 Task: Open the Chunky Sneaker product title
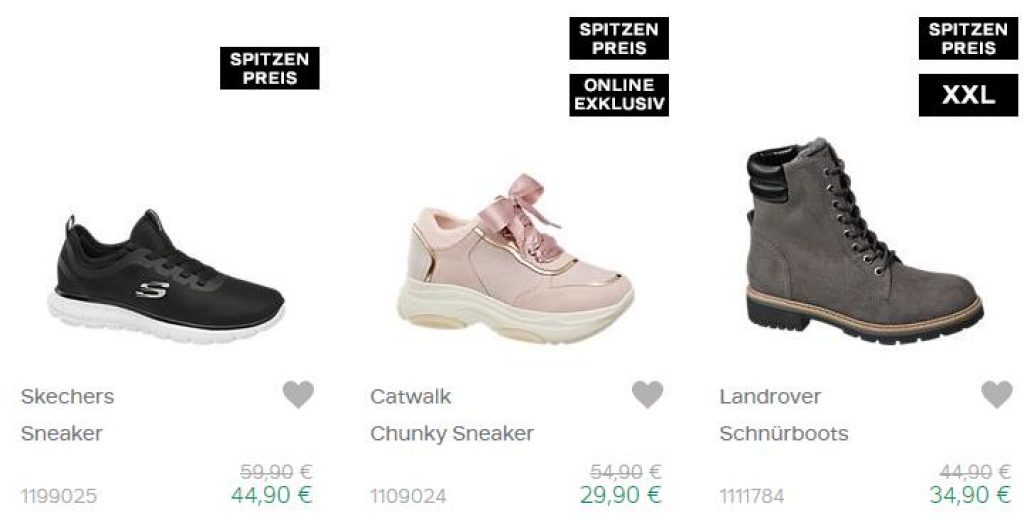(452, 434)
